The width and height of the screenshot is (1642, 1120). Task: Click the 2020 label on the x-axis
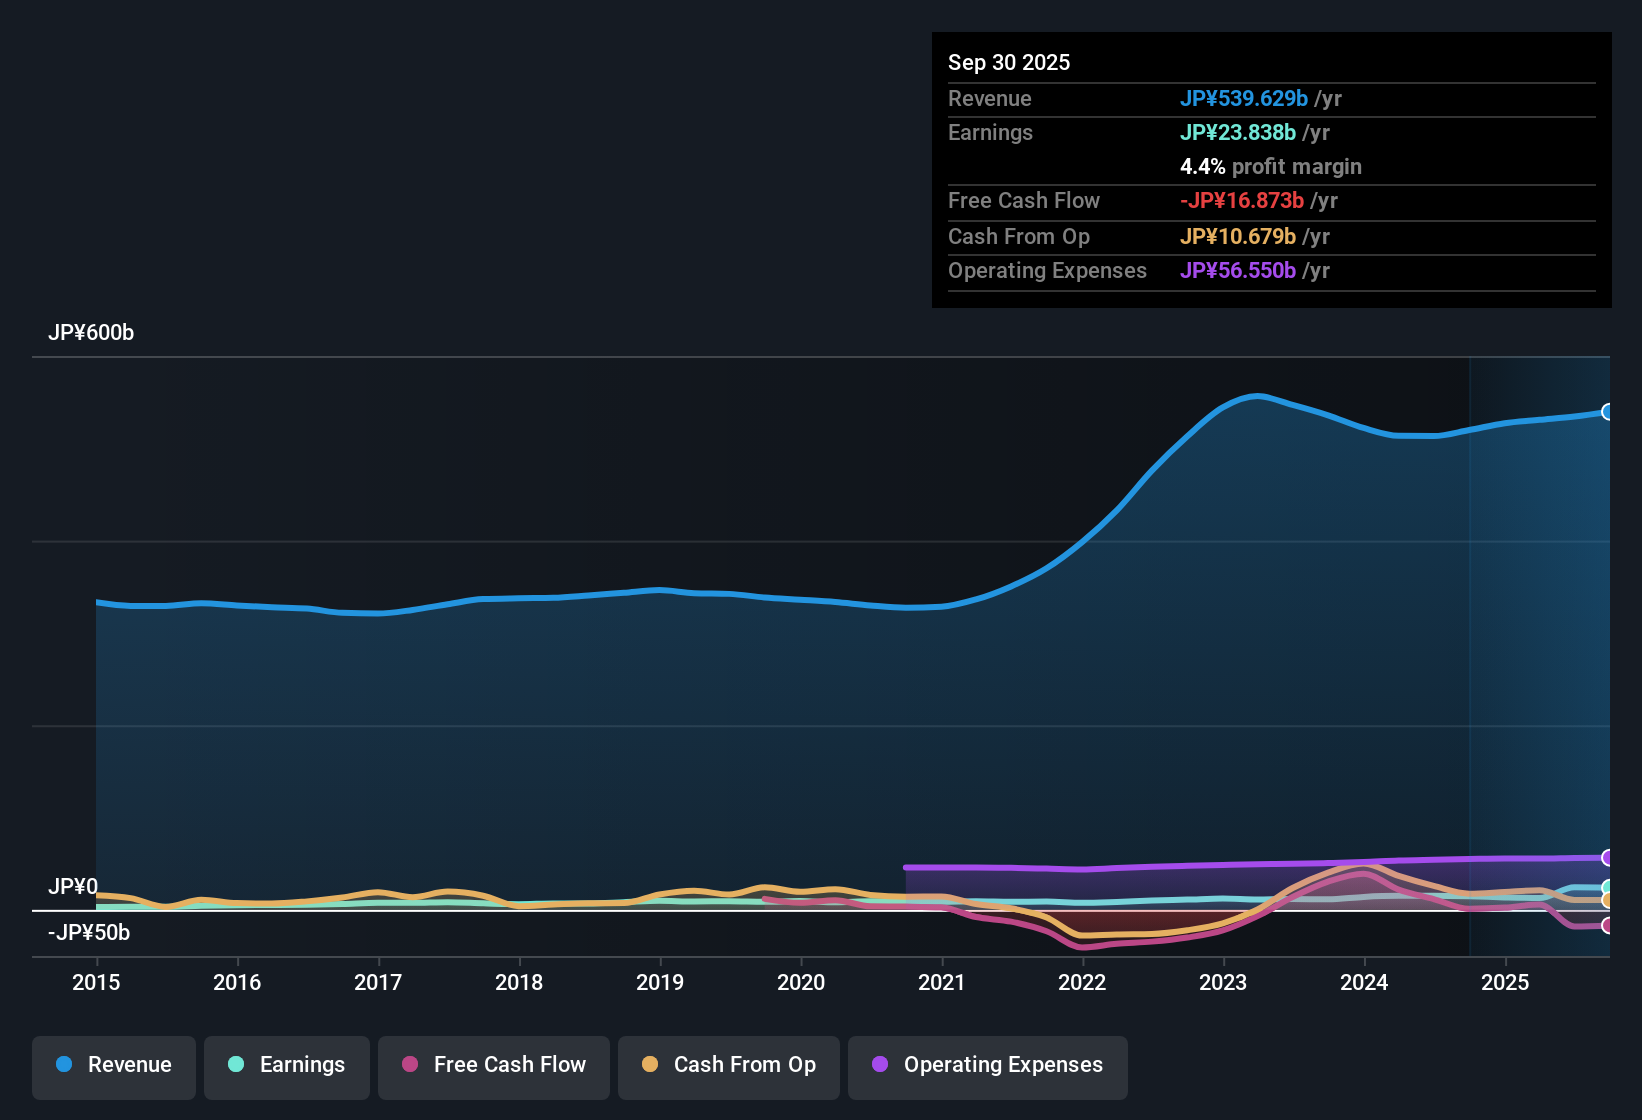coord(801,983)
